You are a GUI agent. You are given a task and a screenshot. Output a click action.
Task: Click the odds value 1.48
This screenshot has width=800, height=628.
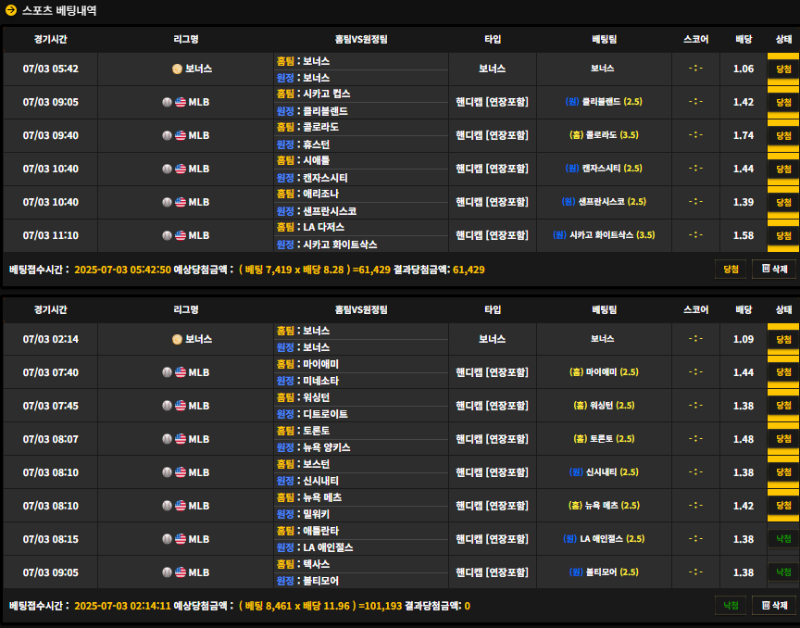pyautogui.click(x=743, y=439)
